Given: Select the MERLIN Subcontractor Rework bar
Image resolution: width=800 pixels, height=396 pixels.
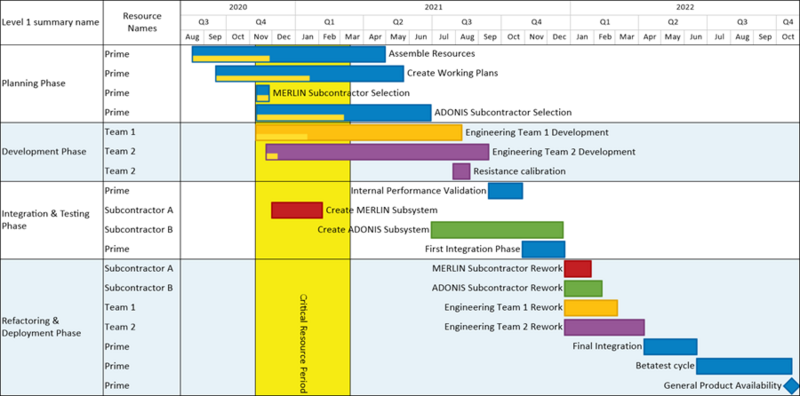Looking at the screenshot, I should coord(578,268).
